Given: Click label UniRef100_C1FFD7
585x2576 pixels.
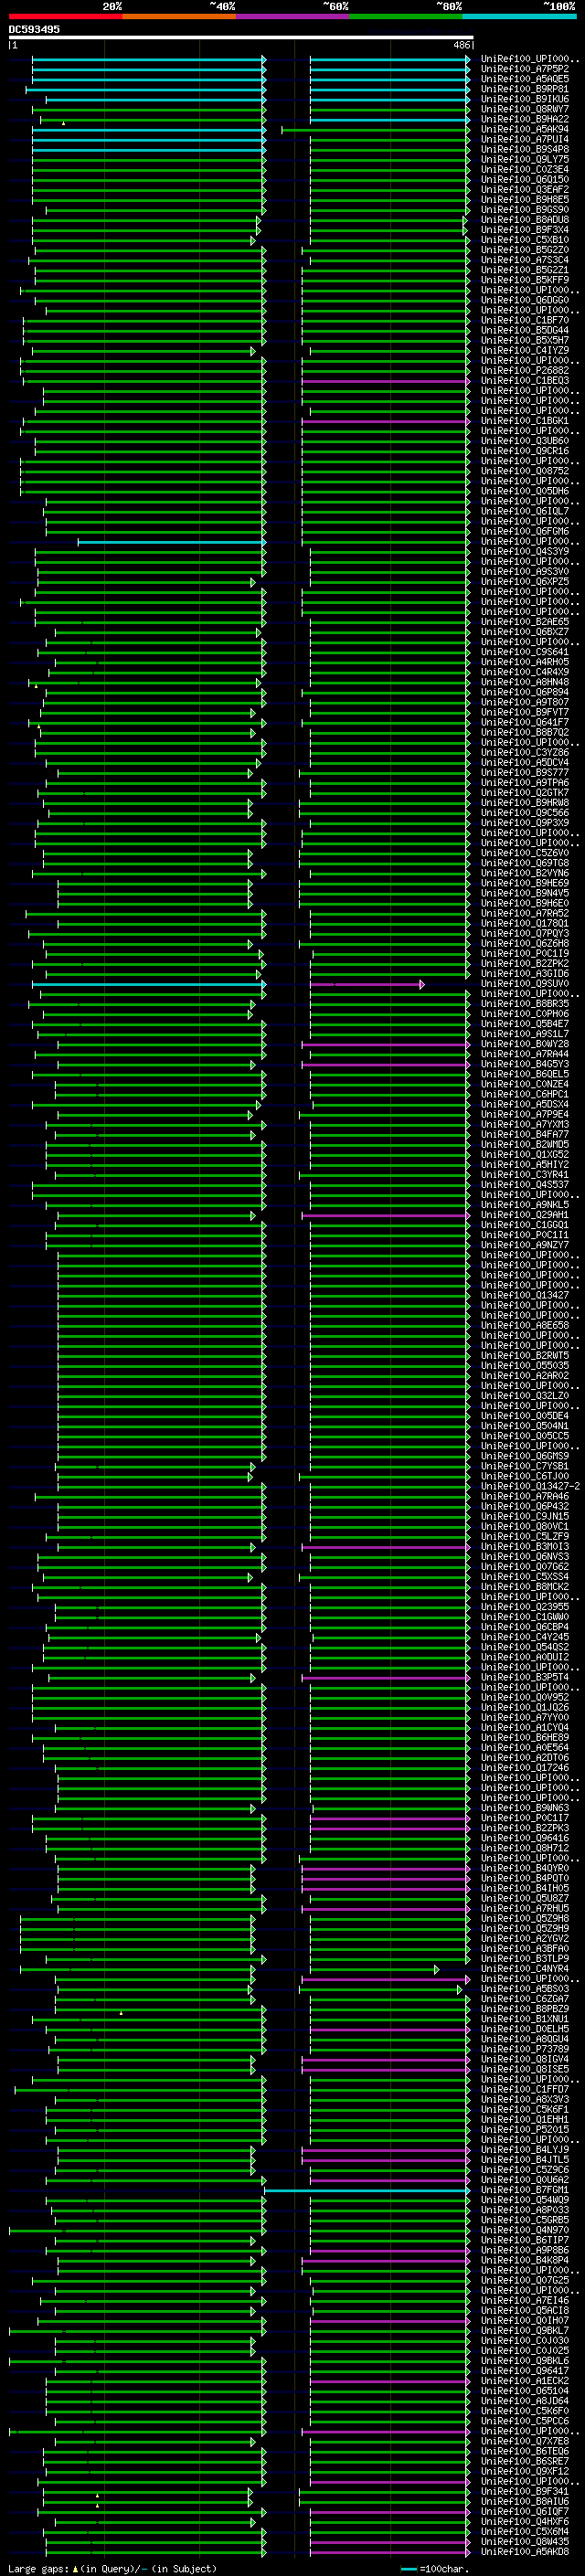Looking at the screenshot, I should coord(525,2089).
